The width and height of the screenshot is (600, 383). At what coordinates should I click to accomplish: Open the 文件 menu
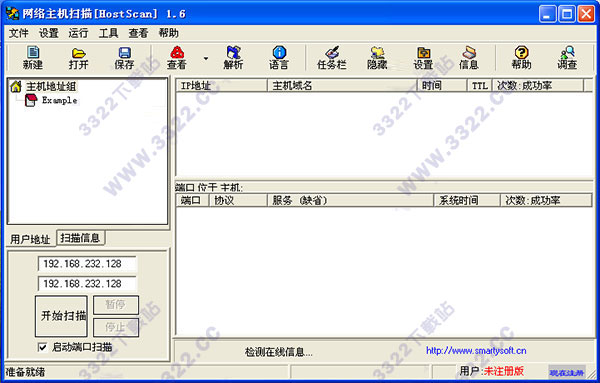18,33
